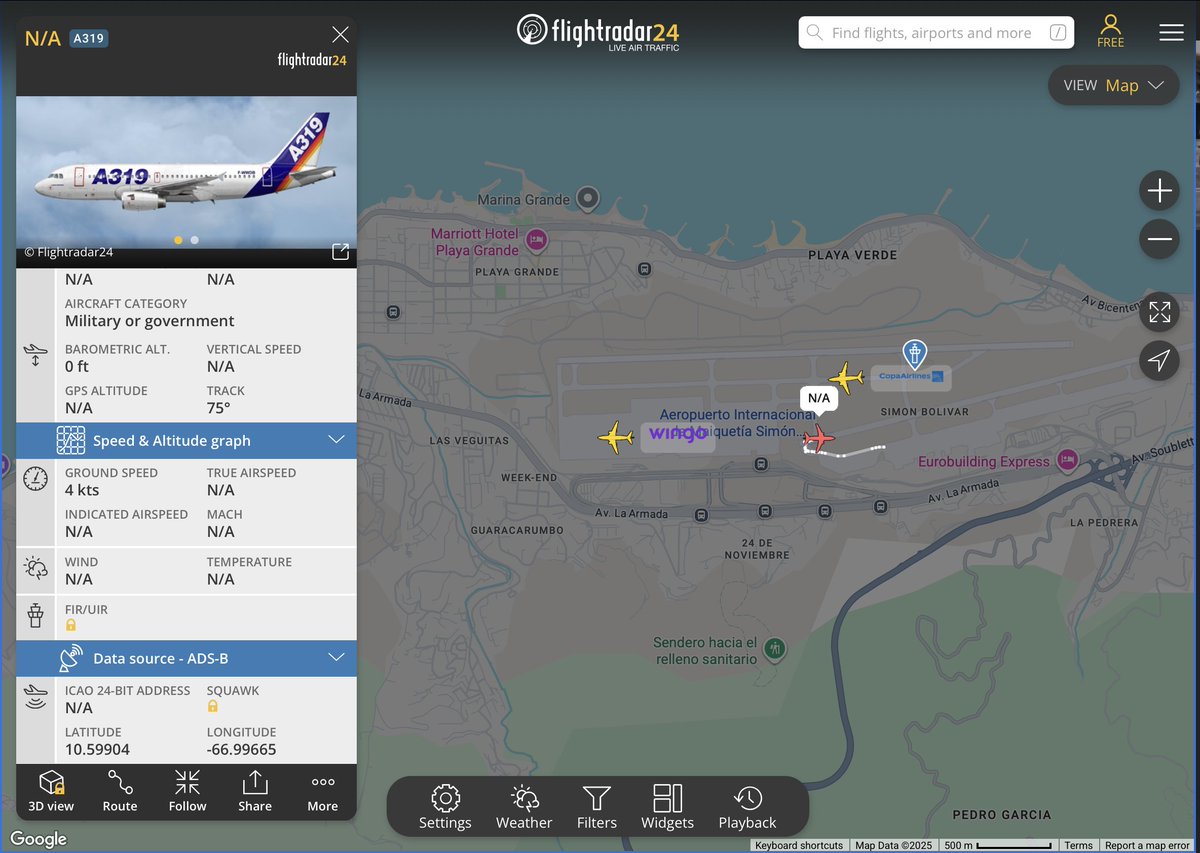Image resolution: width=1200 pixels, height=853 pixels.
Task: Open the Route display for this flight
Action: click(x=119, y=791)
